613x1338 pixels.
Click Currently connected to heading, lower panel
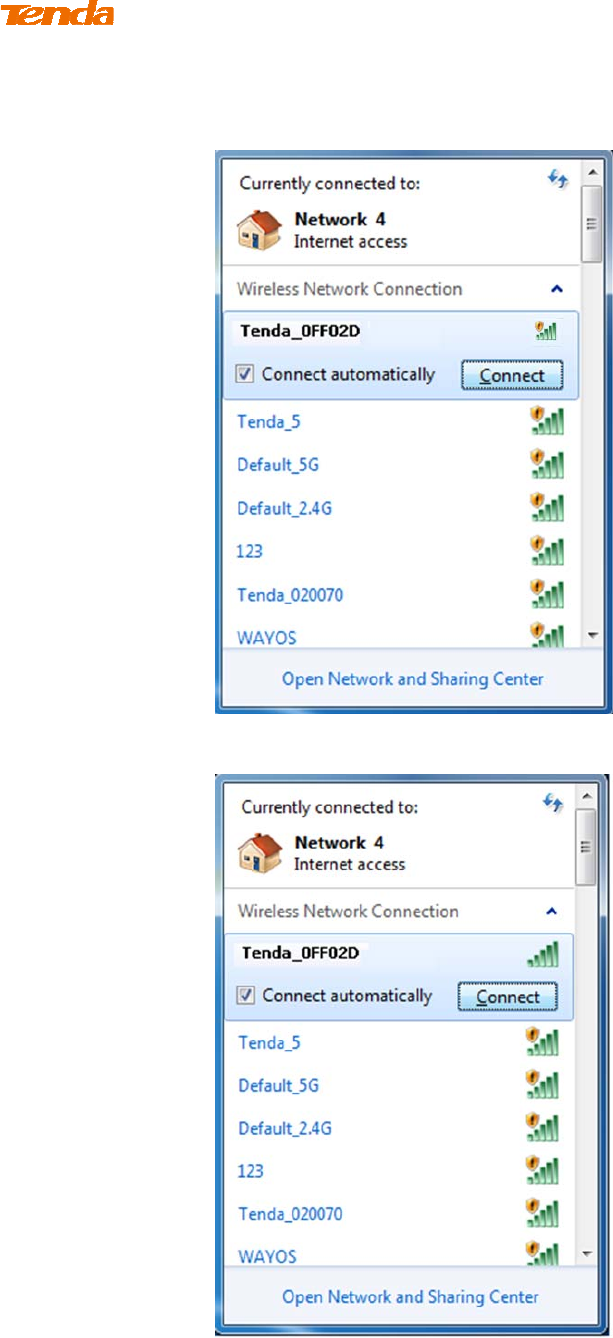330,806
